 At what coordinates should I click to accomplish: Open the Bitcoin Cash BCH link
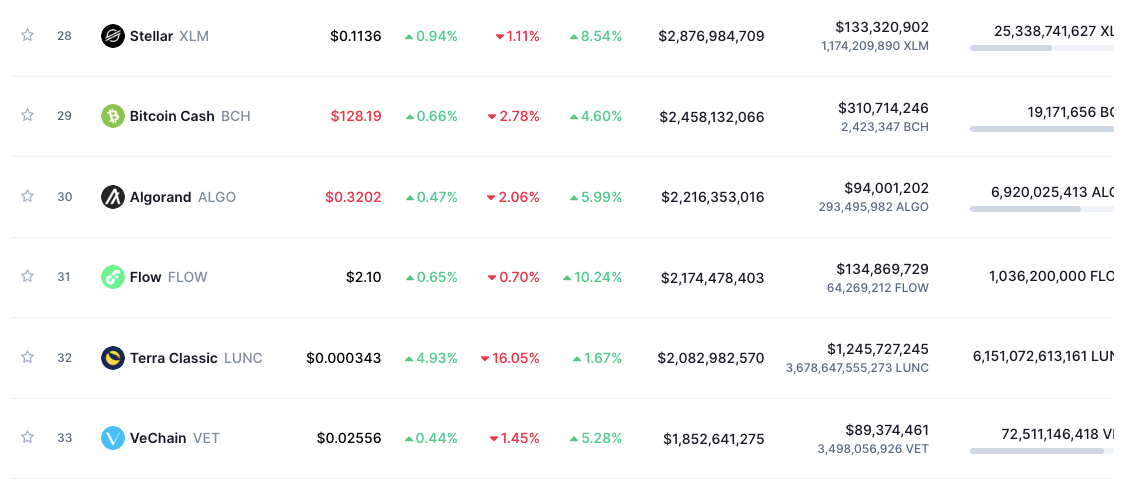[x=189, y=116]
